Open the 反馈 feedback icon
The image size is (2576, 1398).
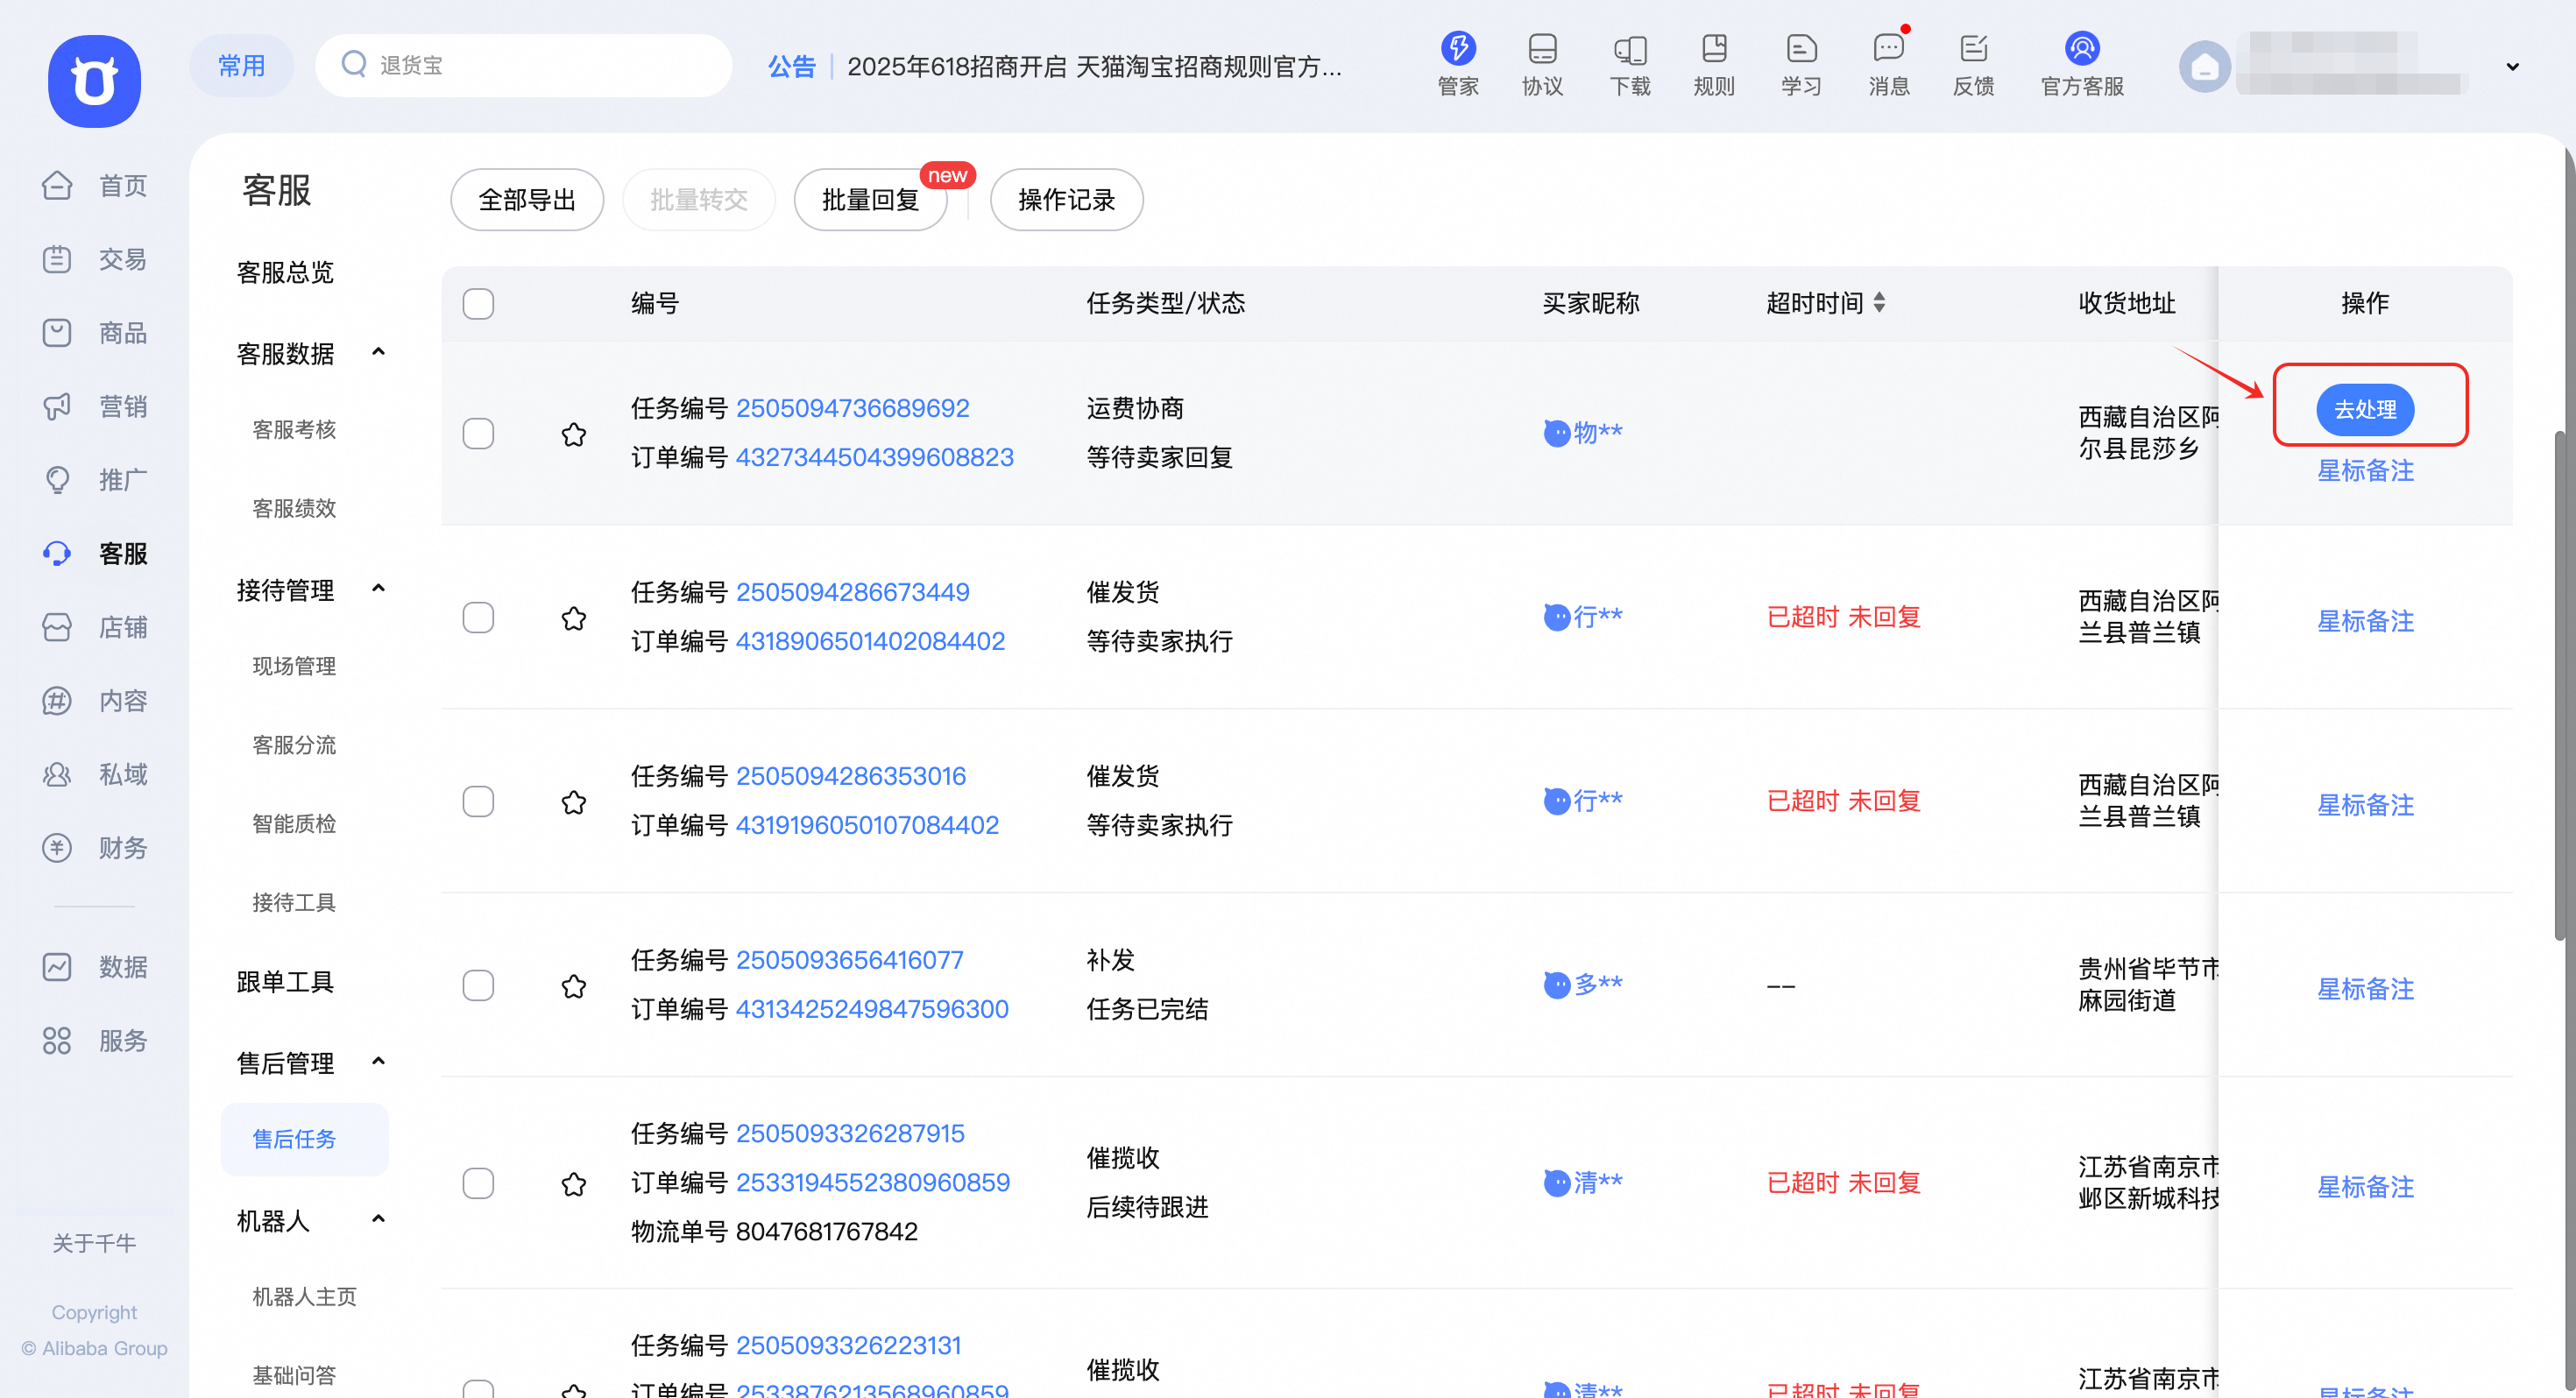click(x=1974, y=64)
